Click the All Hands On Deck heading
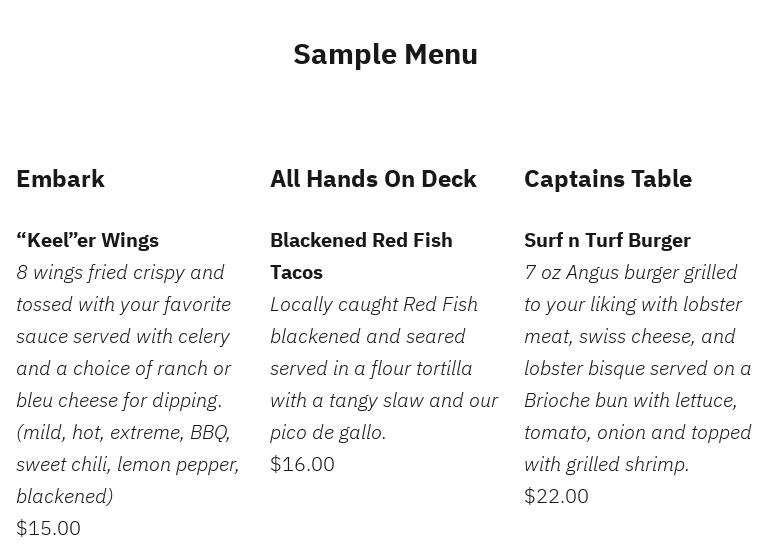The height and width of the screenshot is (549, 770). pos(373,179)
